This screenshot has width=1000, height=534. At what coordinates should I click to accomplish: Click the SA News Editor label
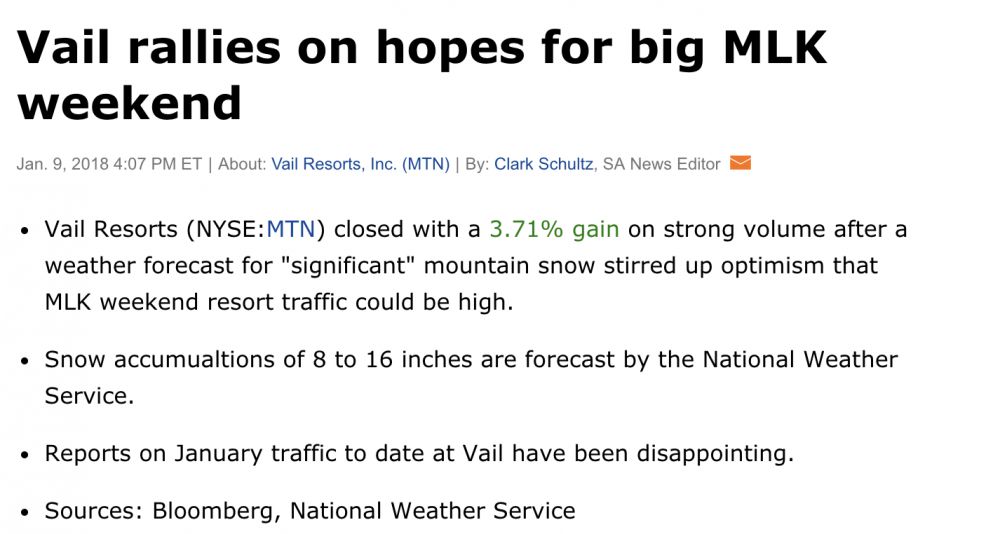pos(661,164)
